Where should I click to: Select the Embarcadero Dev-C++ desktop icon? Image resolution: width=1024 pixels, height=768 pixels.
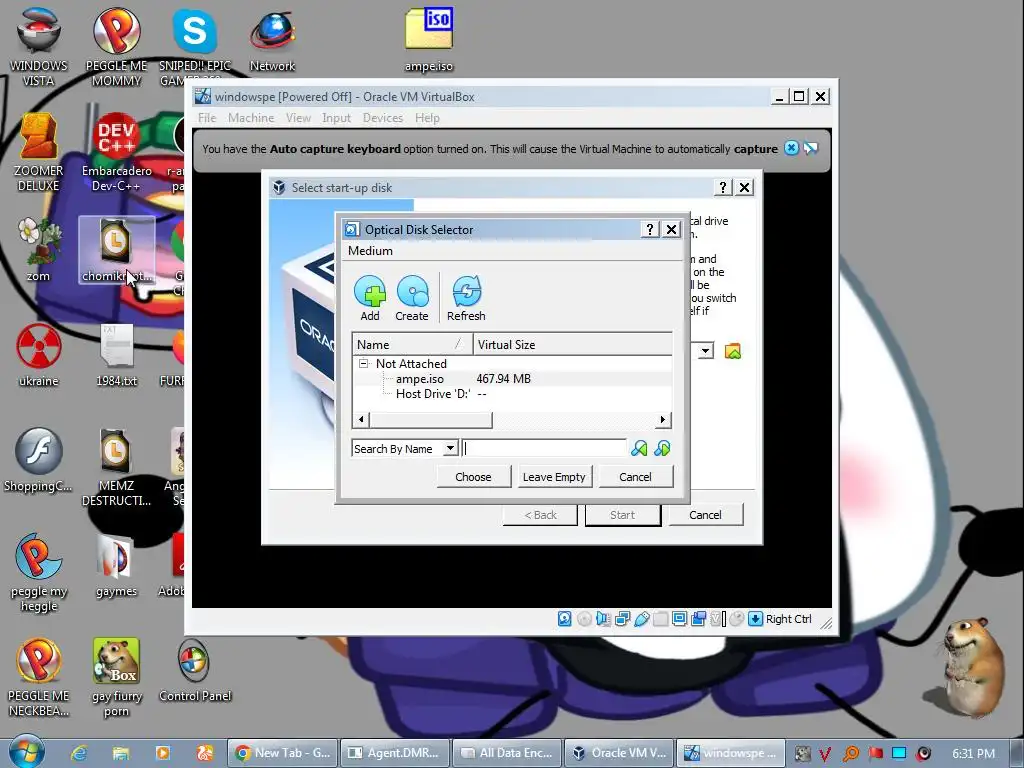pos(116,152)
